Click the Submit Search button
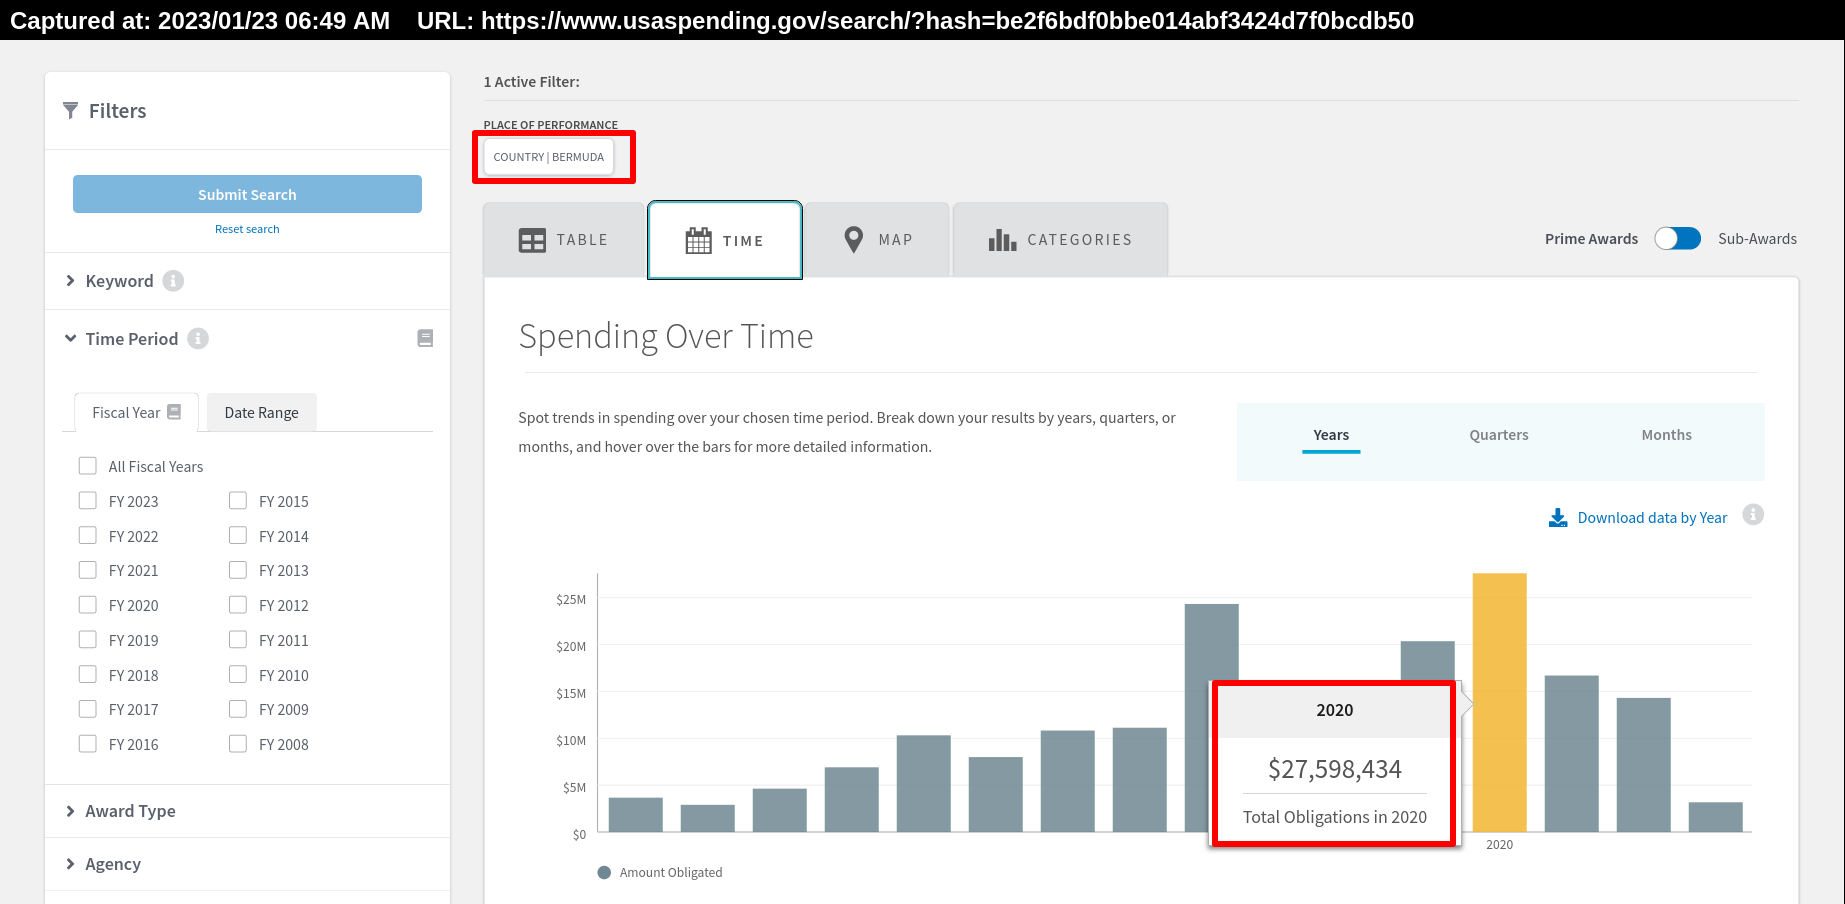Screen dimensions: 1845x904 pos(247,194)
